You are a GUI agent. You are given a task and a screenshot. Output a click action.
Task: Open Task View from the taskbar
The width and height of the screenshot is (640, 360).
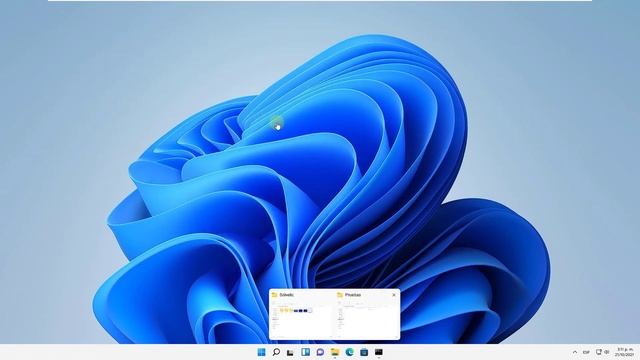coord(290,352)
